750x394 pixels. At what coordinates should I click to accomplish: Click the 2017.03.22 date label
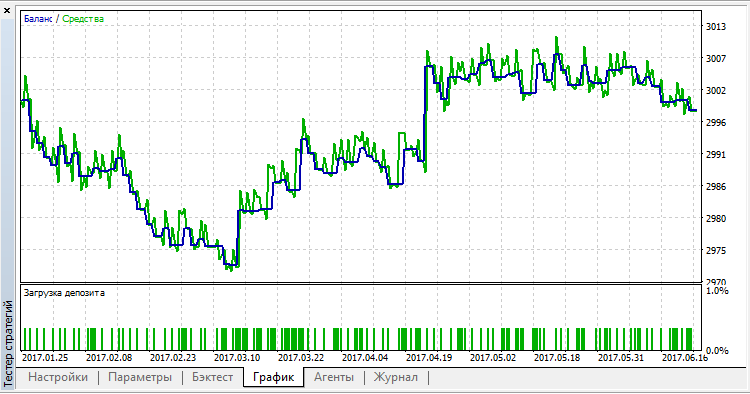(x=301, y=358)
